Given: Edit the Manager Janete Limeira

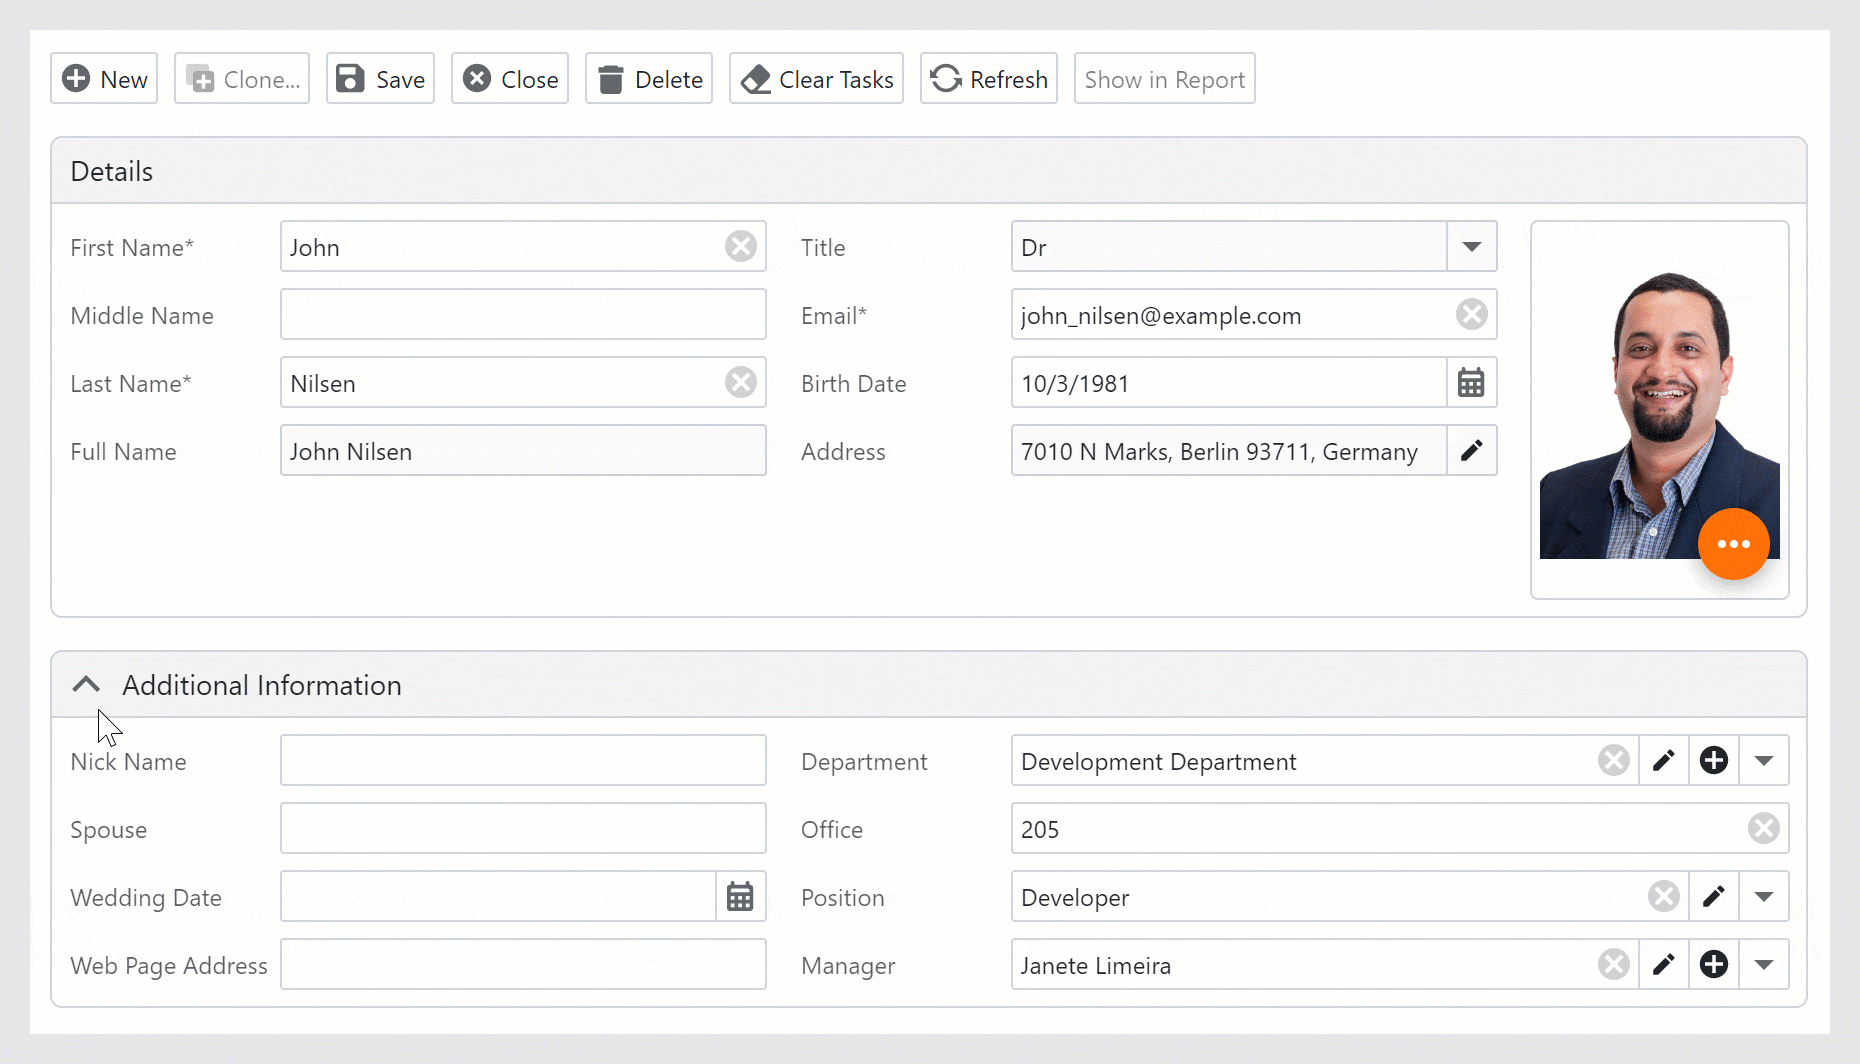Looking at the screenshot, I should [x=1664, y=964].
